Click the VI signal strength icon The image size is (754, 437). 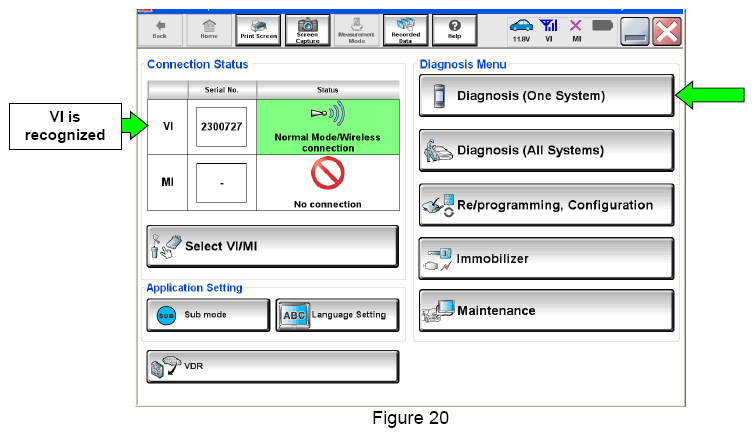tap(549, 30)
